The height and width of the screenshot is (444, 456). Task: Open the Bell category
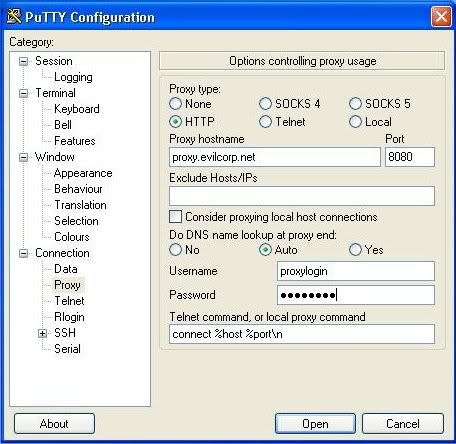(x=63, y=125)
